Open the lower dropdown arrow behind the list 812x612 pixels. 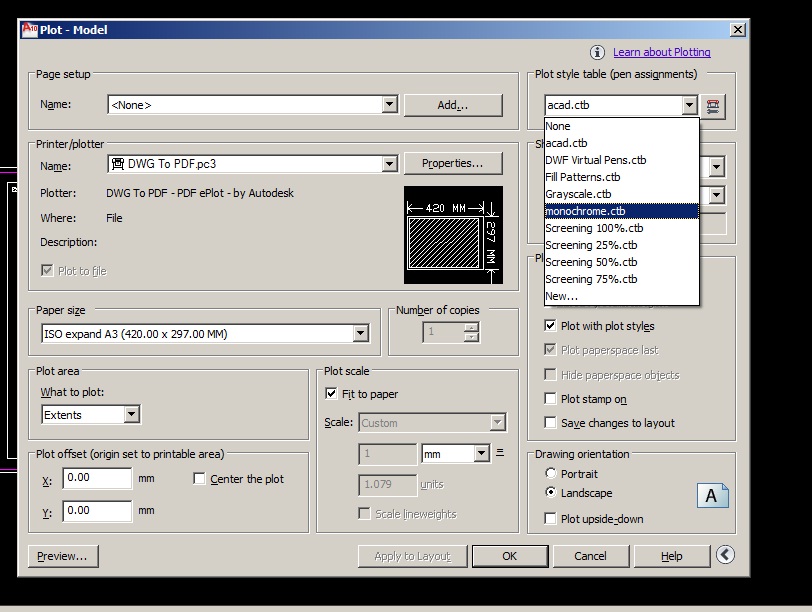(x=716, y=195)
